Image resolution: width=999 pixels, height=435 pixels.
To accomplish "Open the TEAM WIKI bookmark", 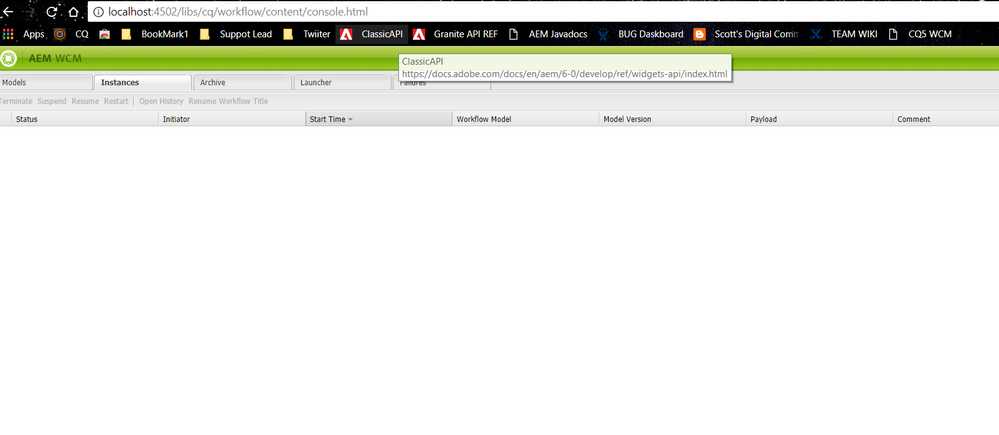I will 844,34.
